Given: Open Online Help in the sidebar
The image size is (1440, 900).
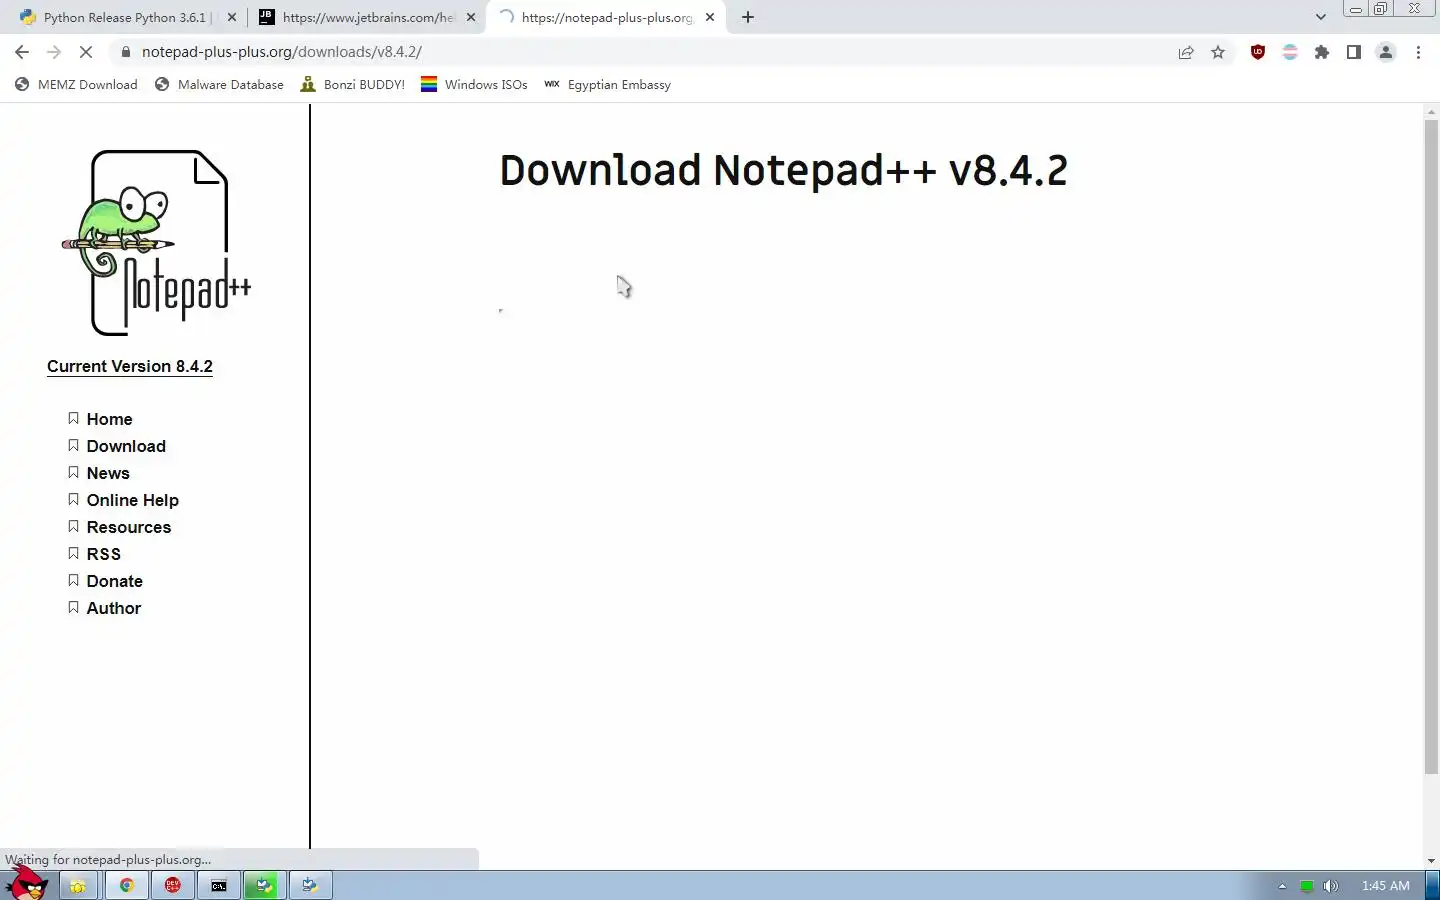Looking at the screenshot, I should (x=132, y=500).
